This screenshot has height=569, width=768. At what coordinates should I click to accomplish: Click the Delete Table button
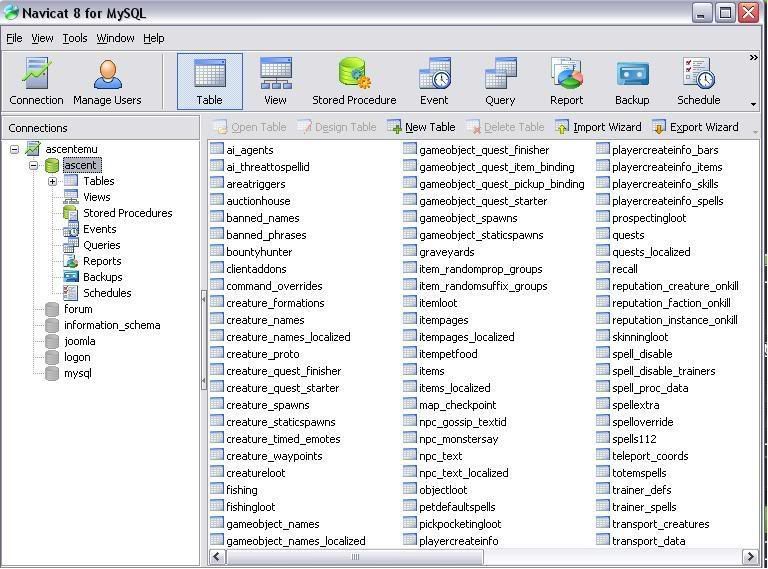505,127
